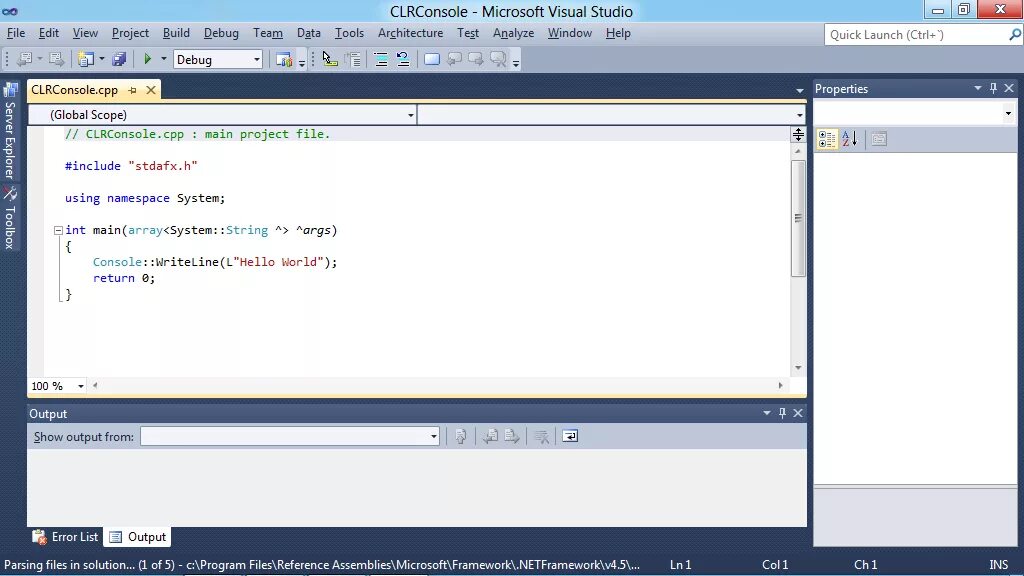This screenshot has width=1024, height=576.
Task: Click the editor vertical scrollbar thumb
Action: click(x=798, y=218)
